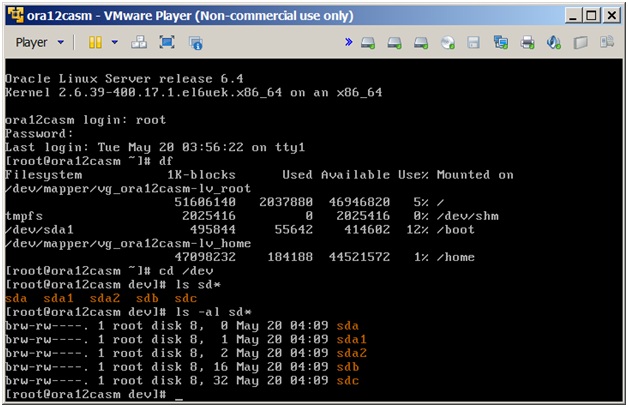
Task: Maximize the VMware Player window
Action: coord(591,16)
